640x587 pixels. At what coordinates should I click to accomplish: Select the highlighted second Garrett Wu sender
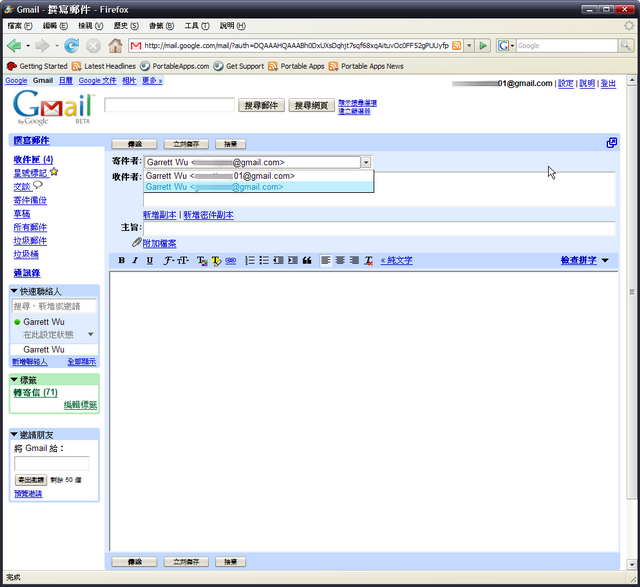click(x=258, y=187)
